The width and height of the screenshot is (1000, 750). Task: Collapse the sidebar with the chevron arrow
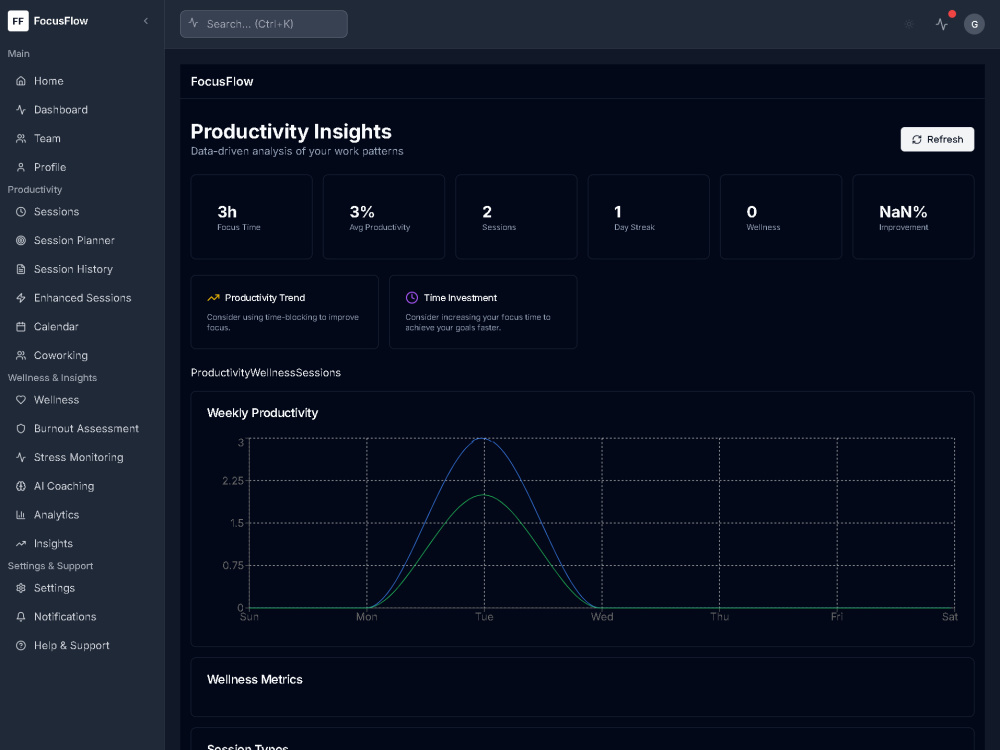pyautogui.click(x=146, y=21)
